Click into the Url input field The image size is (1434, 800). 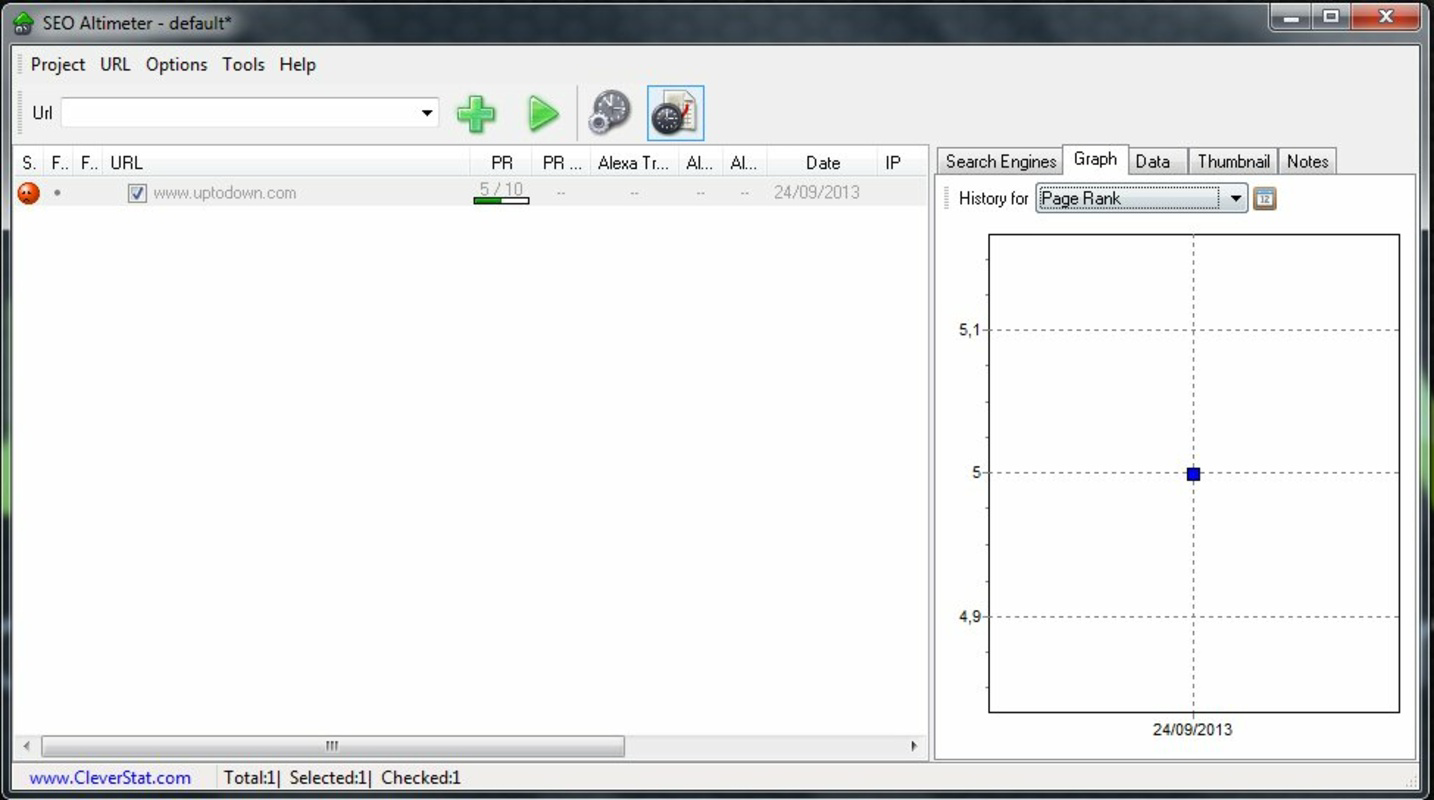238,113
